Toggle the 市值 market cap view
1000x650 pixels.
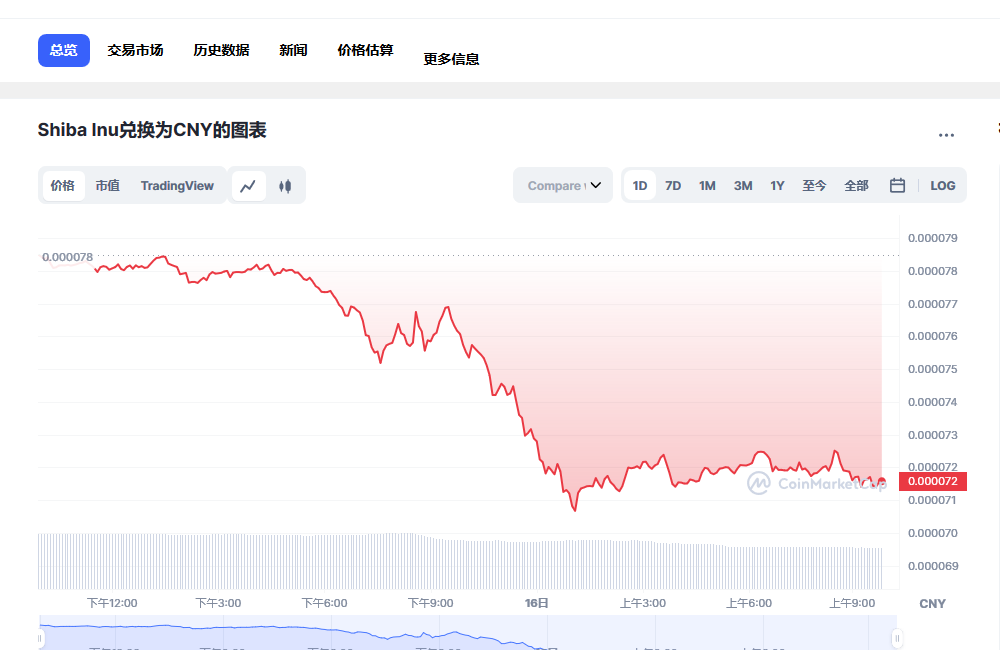pos(108,185)
